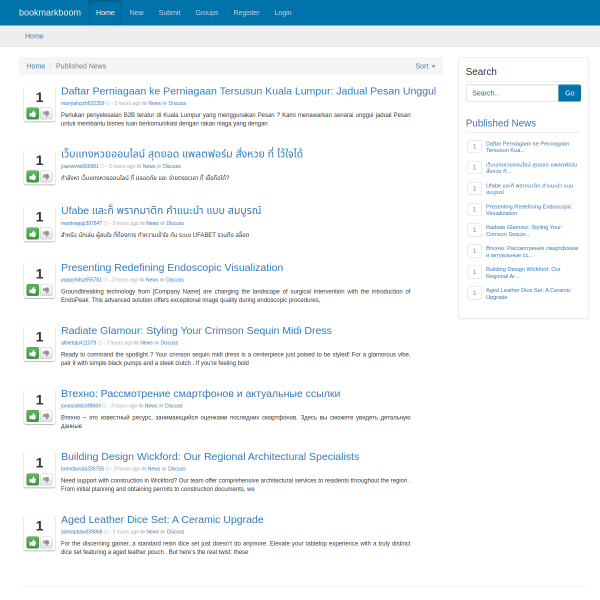Upvote the Daftar Perniagaan Kuala Lumpur post
600x600 pixels.
pos(33,114)
